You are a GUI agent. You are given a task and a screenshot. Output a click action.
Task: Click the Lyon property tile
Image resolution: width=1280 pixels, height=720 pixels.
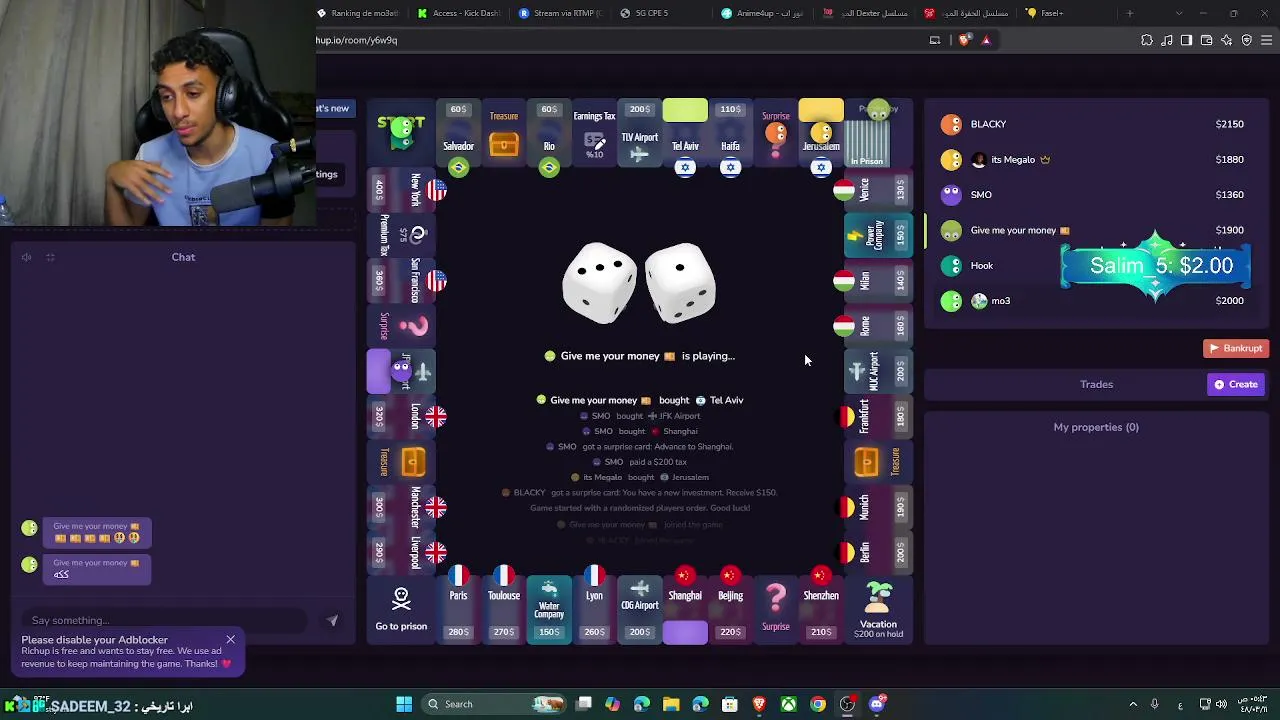click(594, 610)
